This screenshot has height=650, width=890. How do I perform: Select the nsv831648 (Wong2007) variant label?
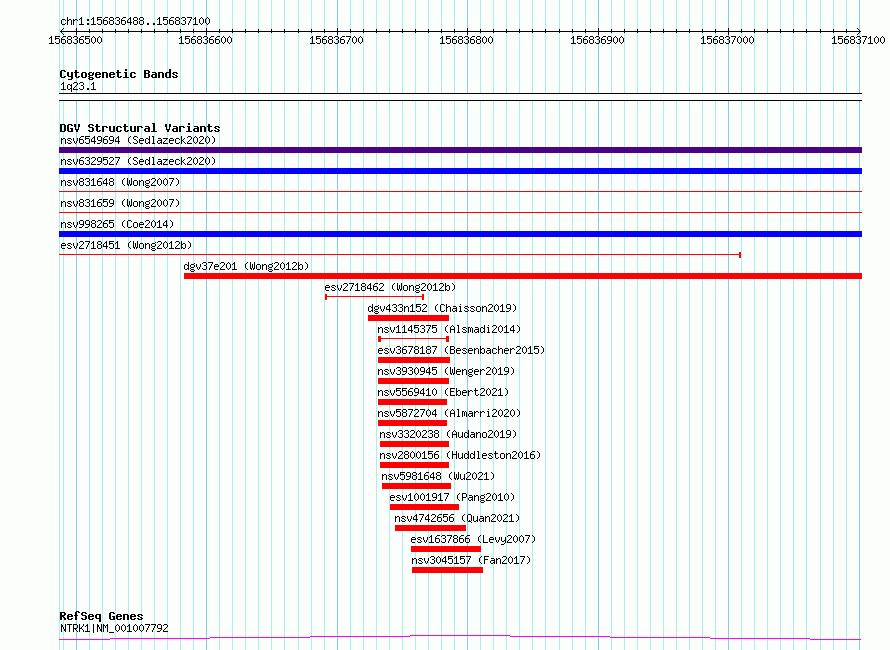pos(120,182)
